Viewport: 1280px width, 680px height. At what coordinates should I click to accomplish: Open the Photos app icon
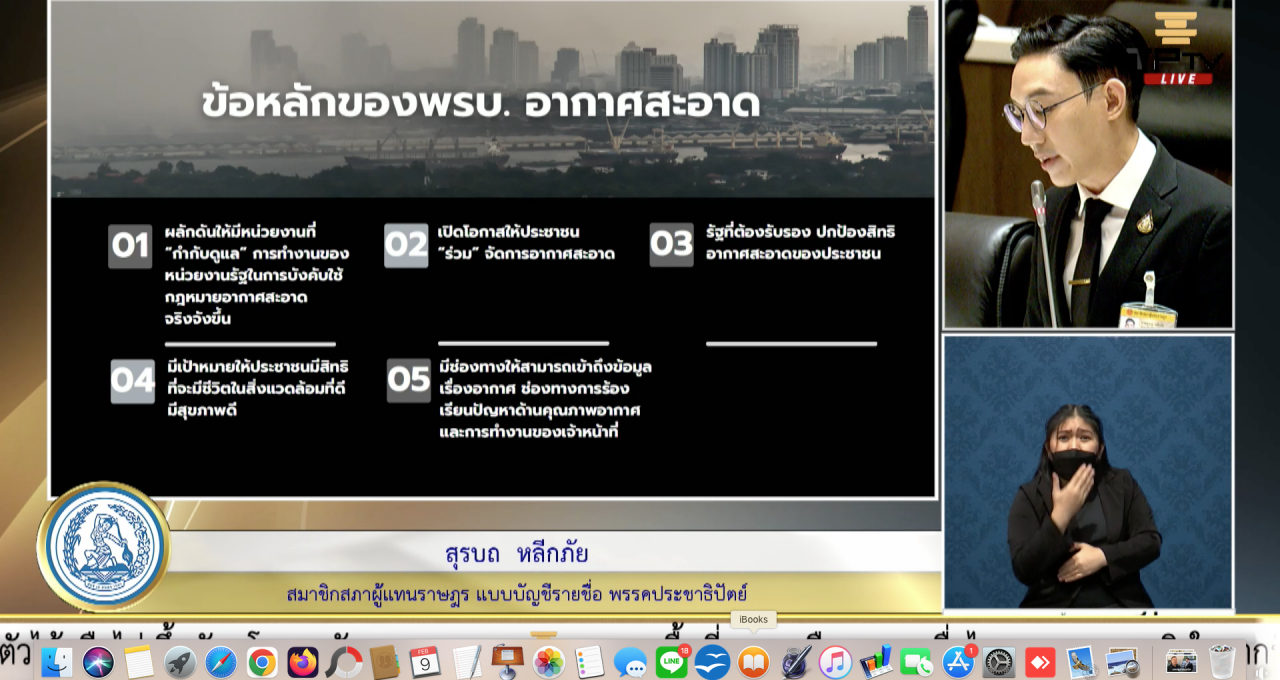click(548, 662)
